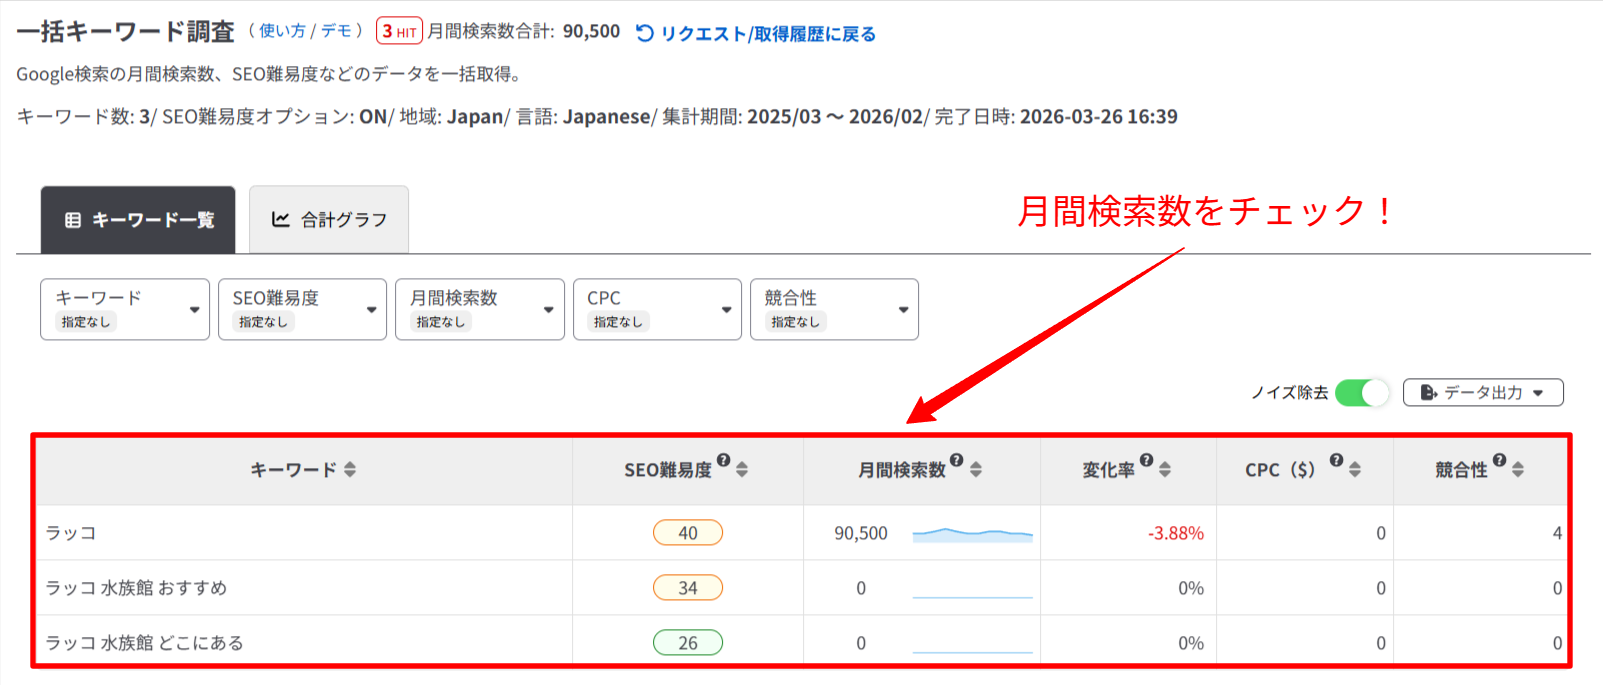The width and height of the screenshot is (1603, 685).
Task: Open the 月間検索数 filter dropdown
Action: 480,309
